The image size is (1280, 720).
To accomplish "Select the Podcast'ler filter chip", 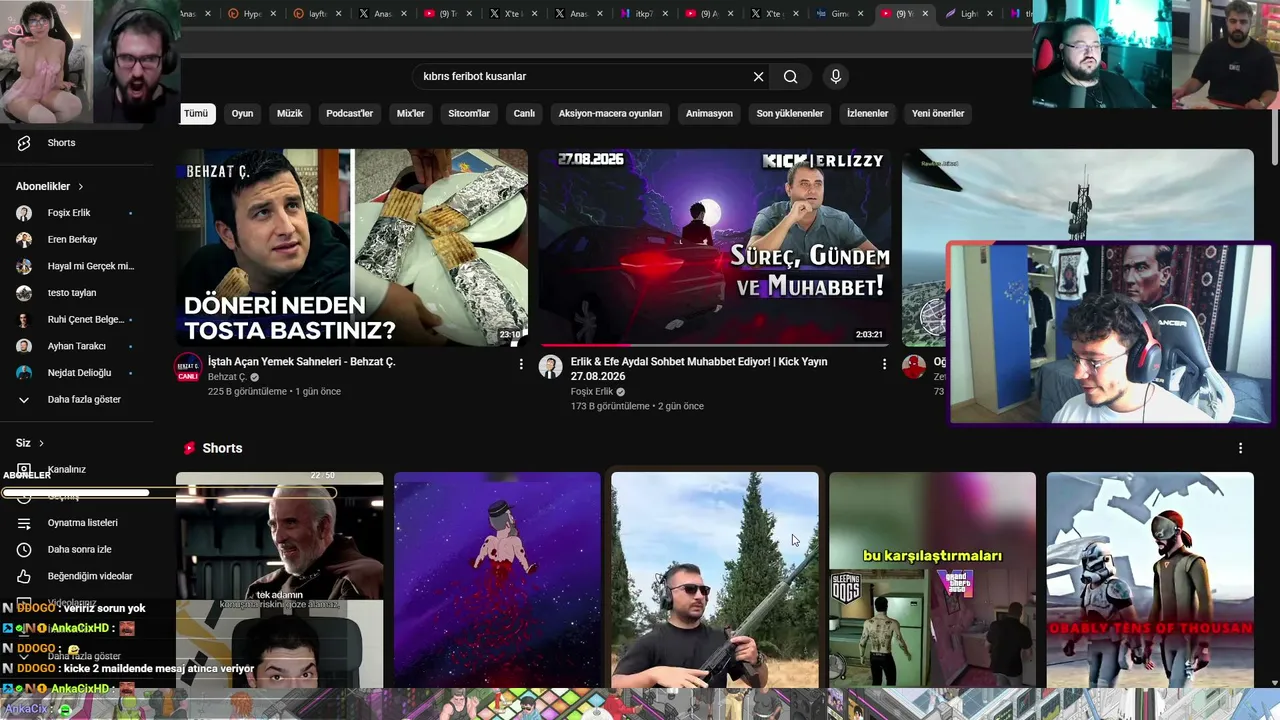I will pyautogui.click(x=349, y=114).
